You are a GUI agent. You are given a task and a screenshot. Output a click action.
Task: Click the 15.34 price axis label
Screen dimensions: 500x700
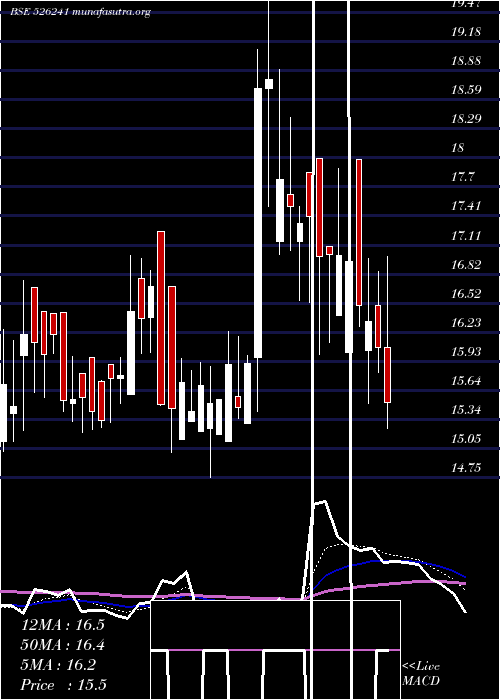point(466,410)
